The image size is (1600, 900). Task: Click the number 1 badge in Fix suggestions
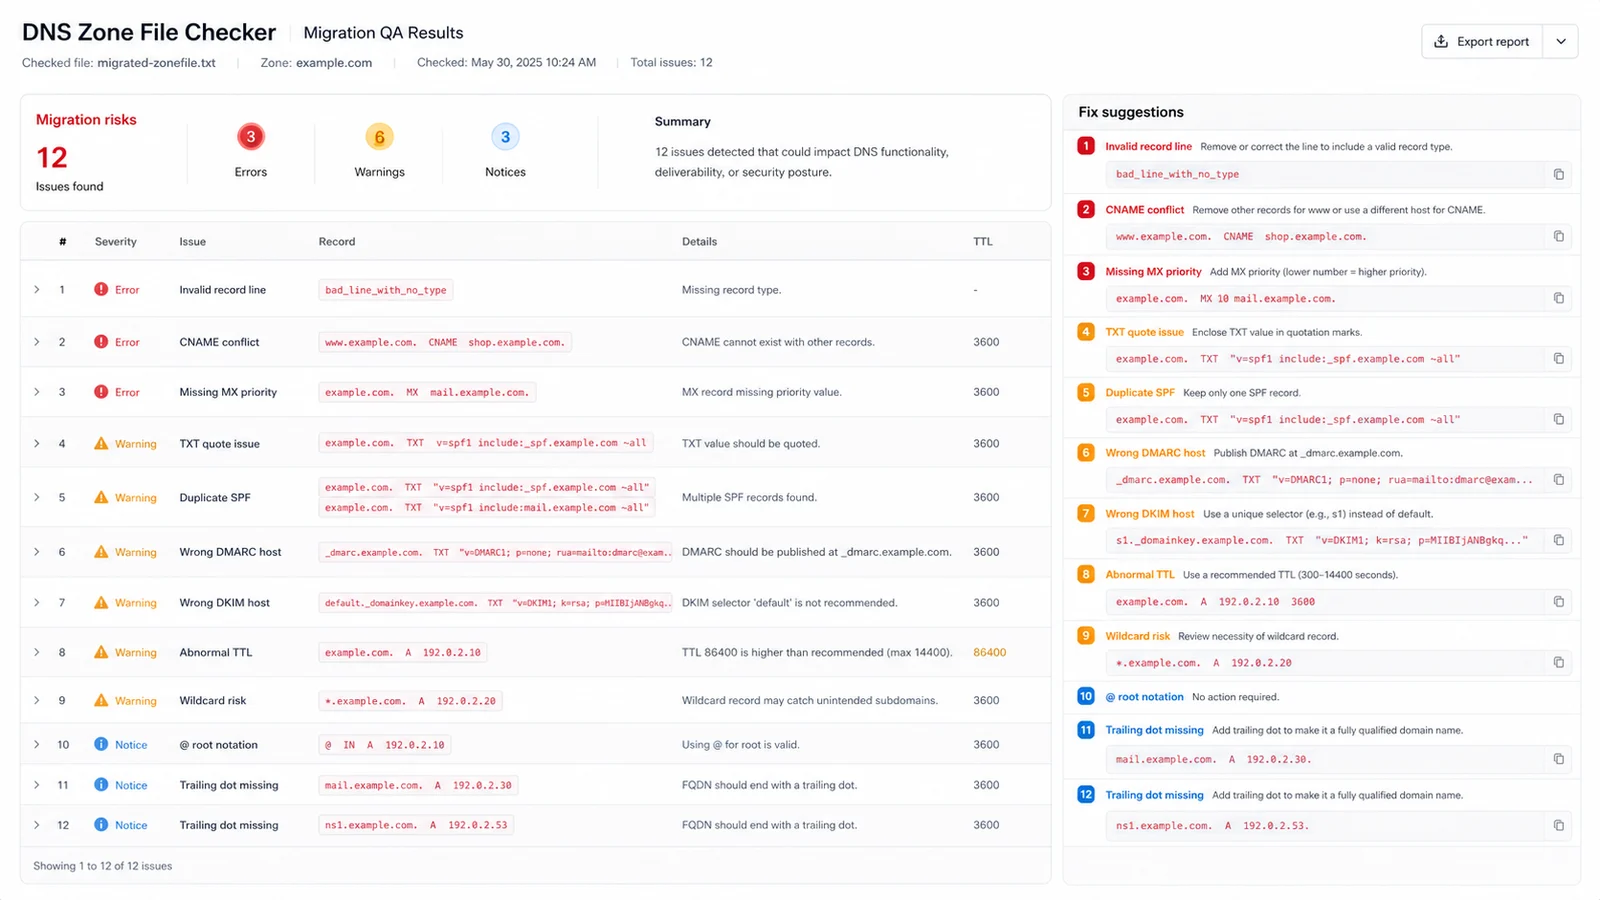[x=1086, y=146]
